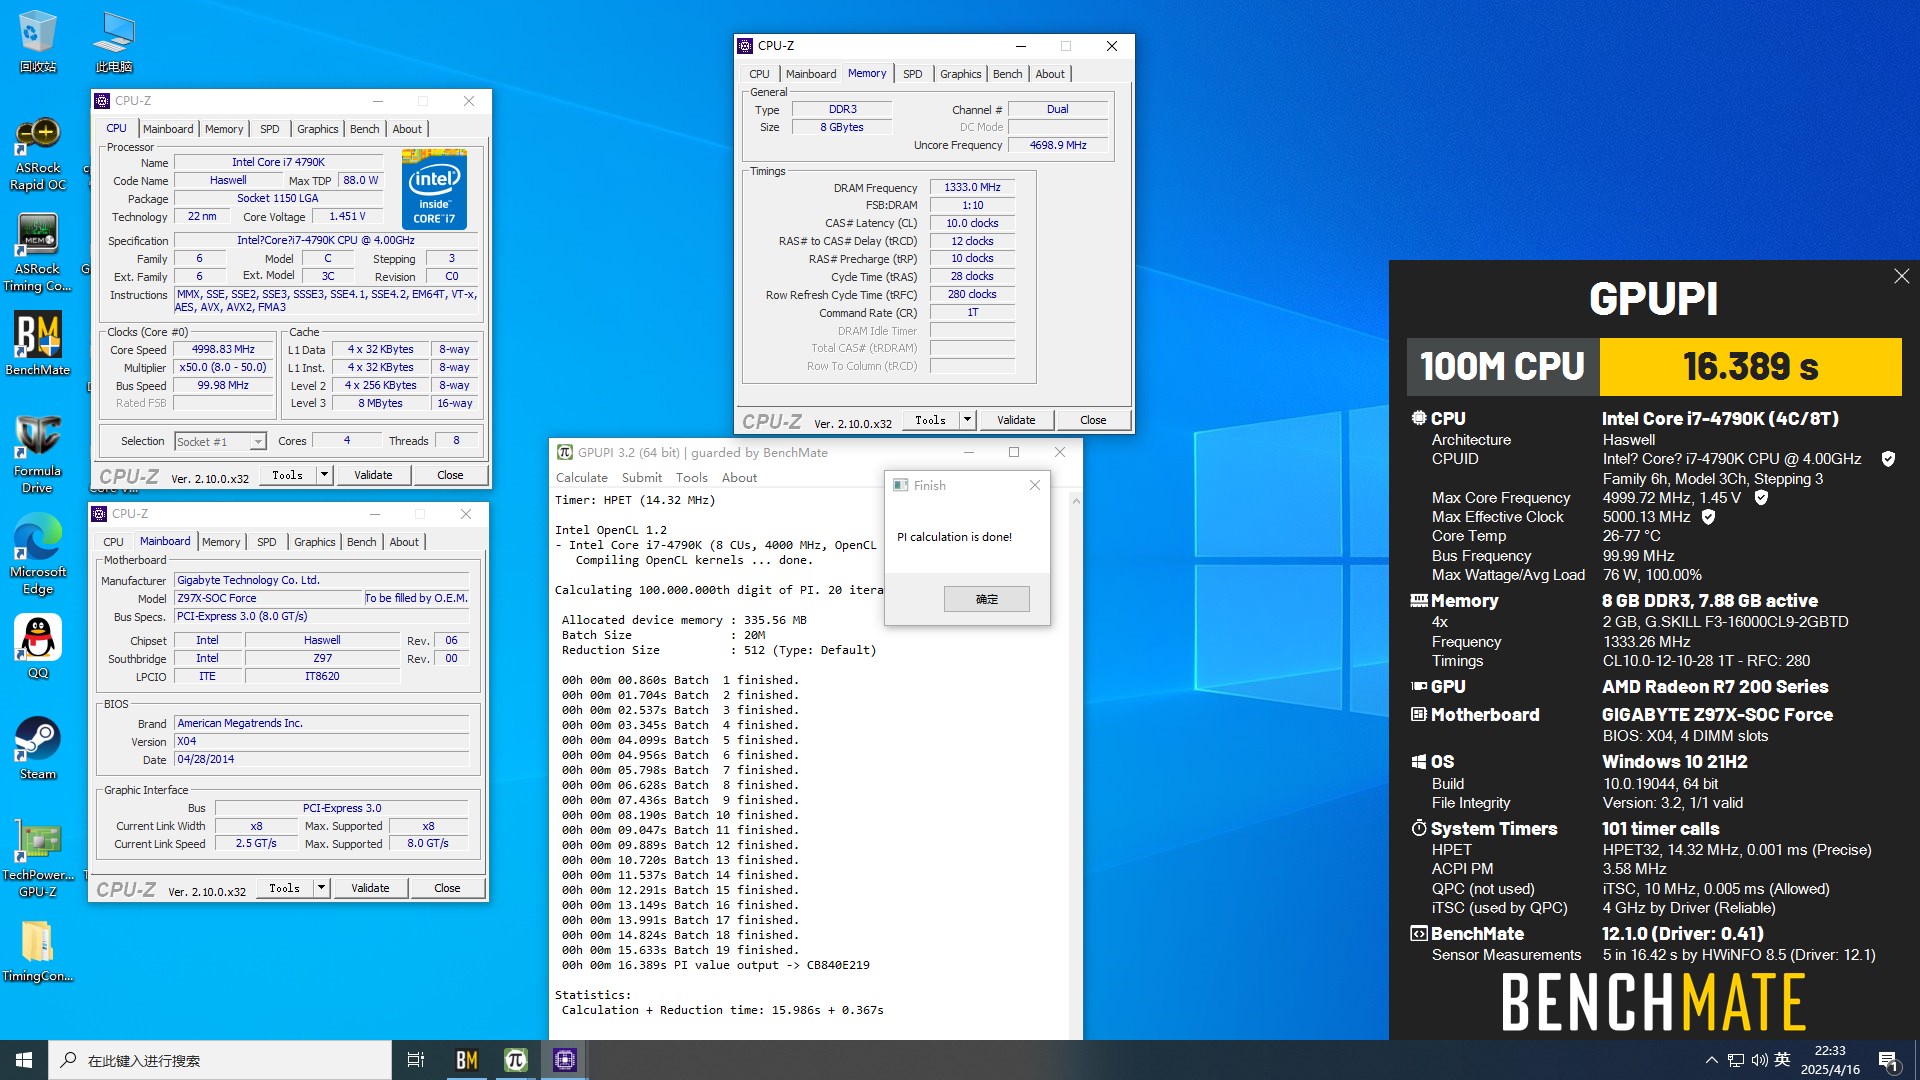Close the GPUPI BenchMate result panel

[1901, 276]
